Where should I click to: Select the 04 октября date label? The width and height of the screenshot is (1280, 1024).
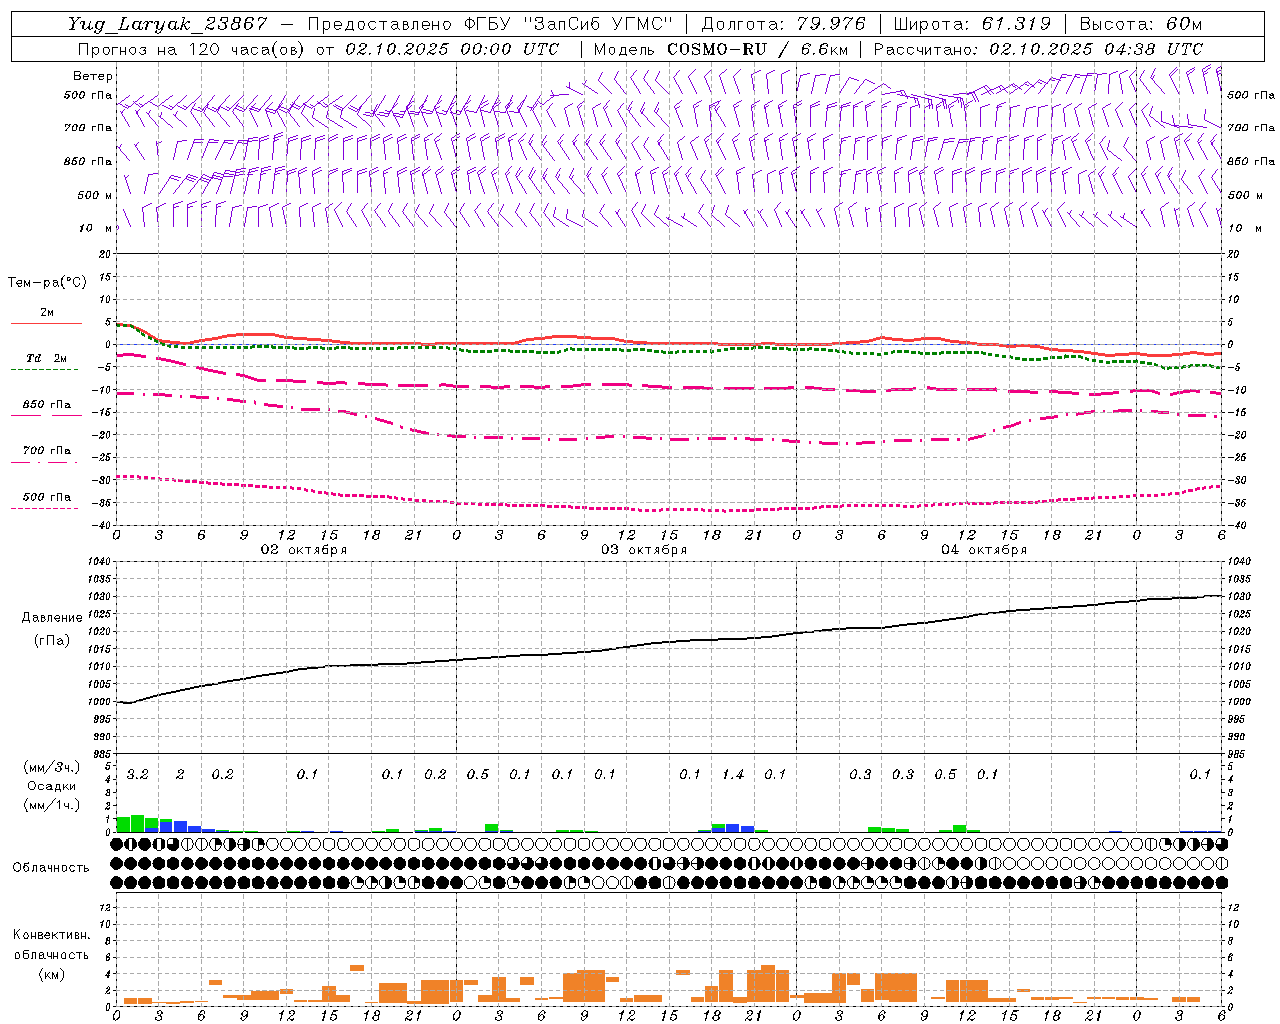pyautogui.click(x=984, y=550)
